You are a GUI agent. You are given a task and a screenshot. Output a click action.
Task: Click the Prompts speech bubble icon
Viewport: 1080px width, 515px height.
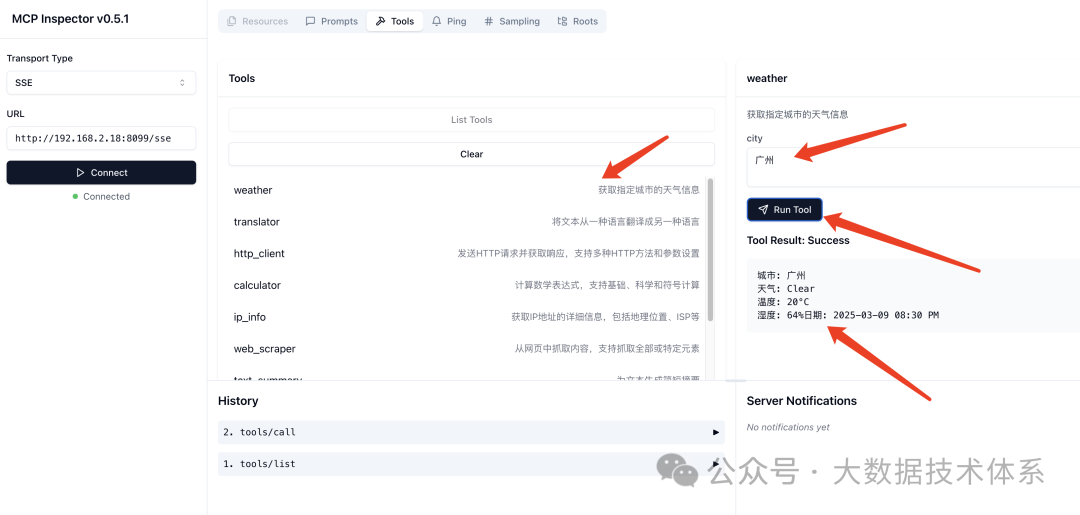click(311, 21)
